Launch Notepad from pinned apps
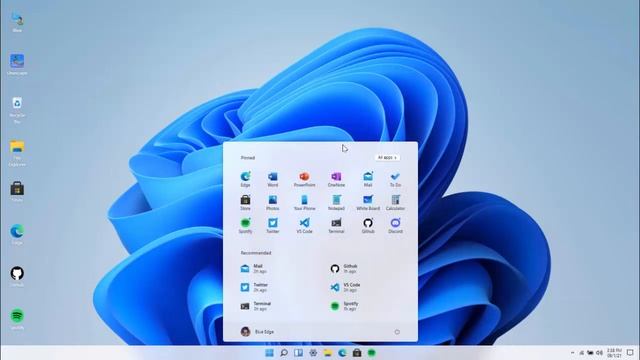This screenshot has width=640, height=360. [x=336, y=202]
